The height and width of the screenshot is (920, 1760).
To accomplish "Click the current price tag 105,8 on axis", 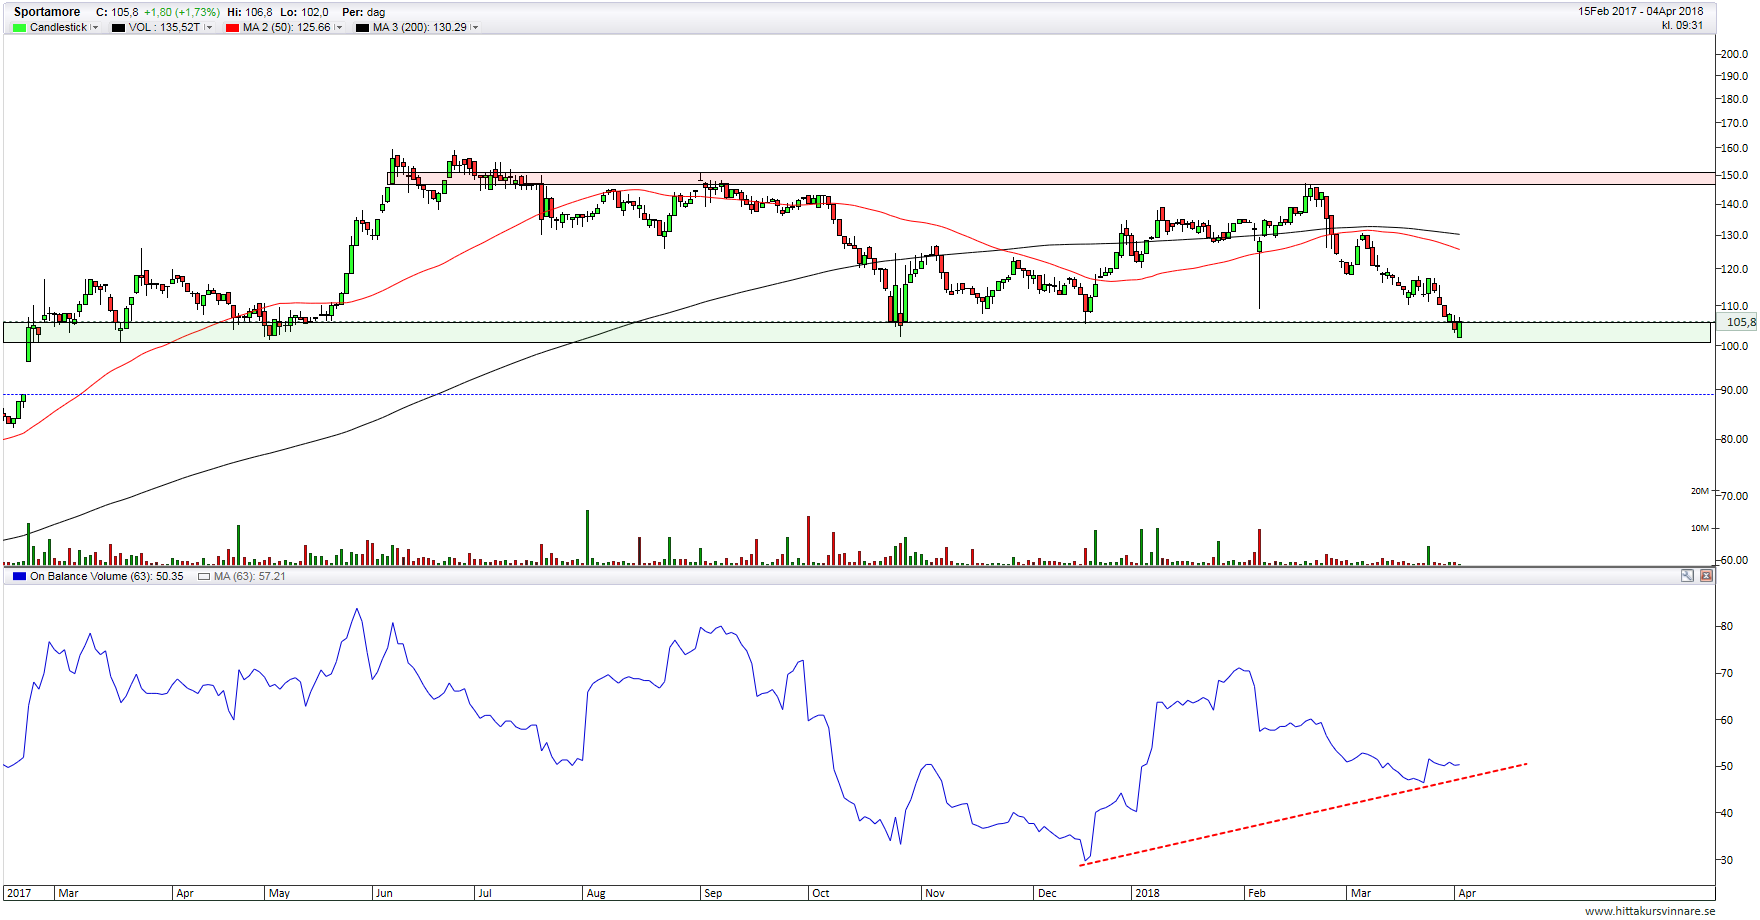I will coord(1738,322).
